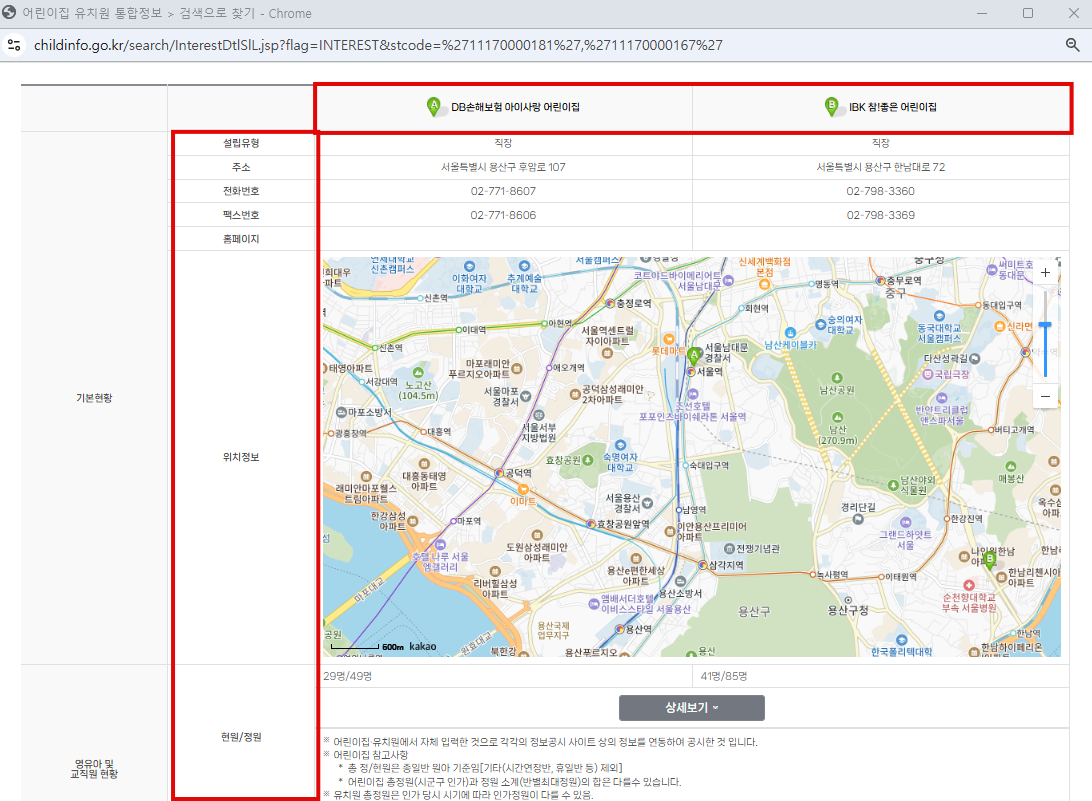Call link 02-771-8607 for DB손해보험 어린이집

point(502,190)
